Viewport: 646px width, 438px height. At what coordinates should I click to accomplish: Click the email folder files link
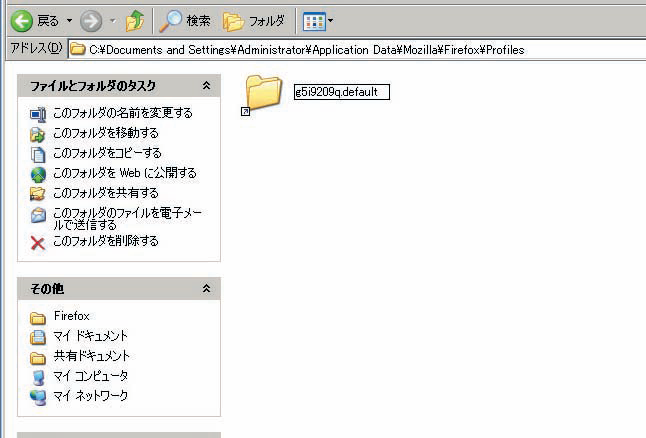click(x=127, y=219)
